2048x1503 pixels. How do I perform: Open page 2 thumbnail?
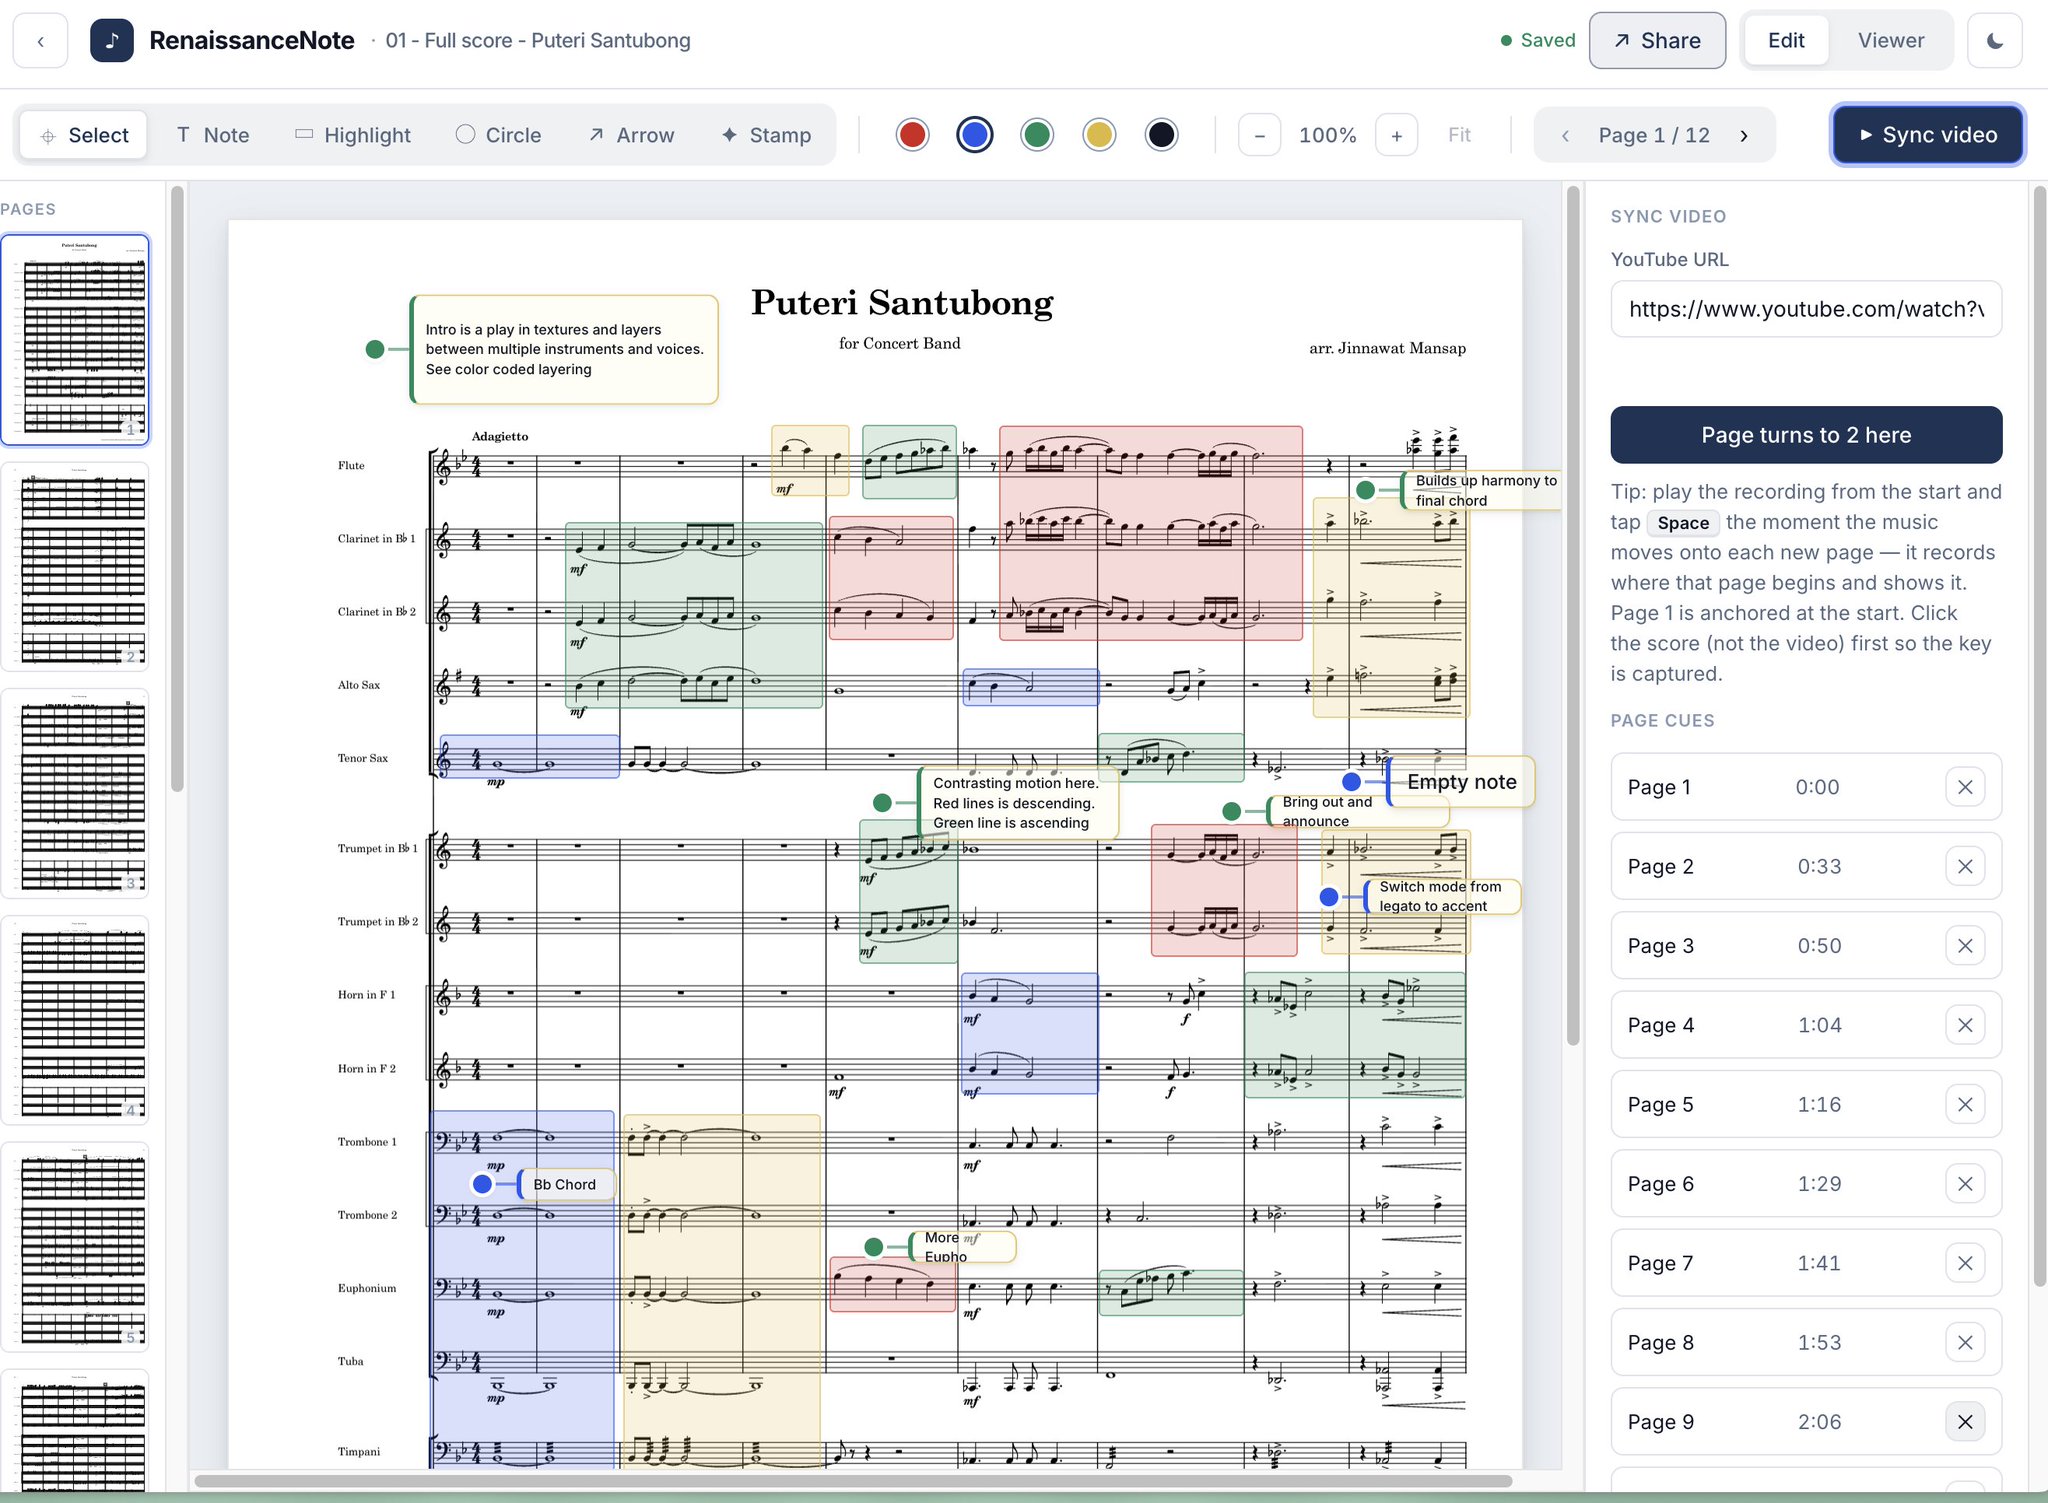[x=76, y=567]
